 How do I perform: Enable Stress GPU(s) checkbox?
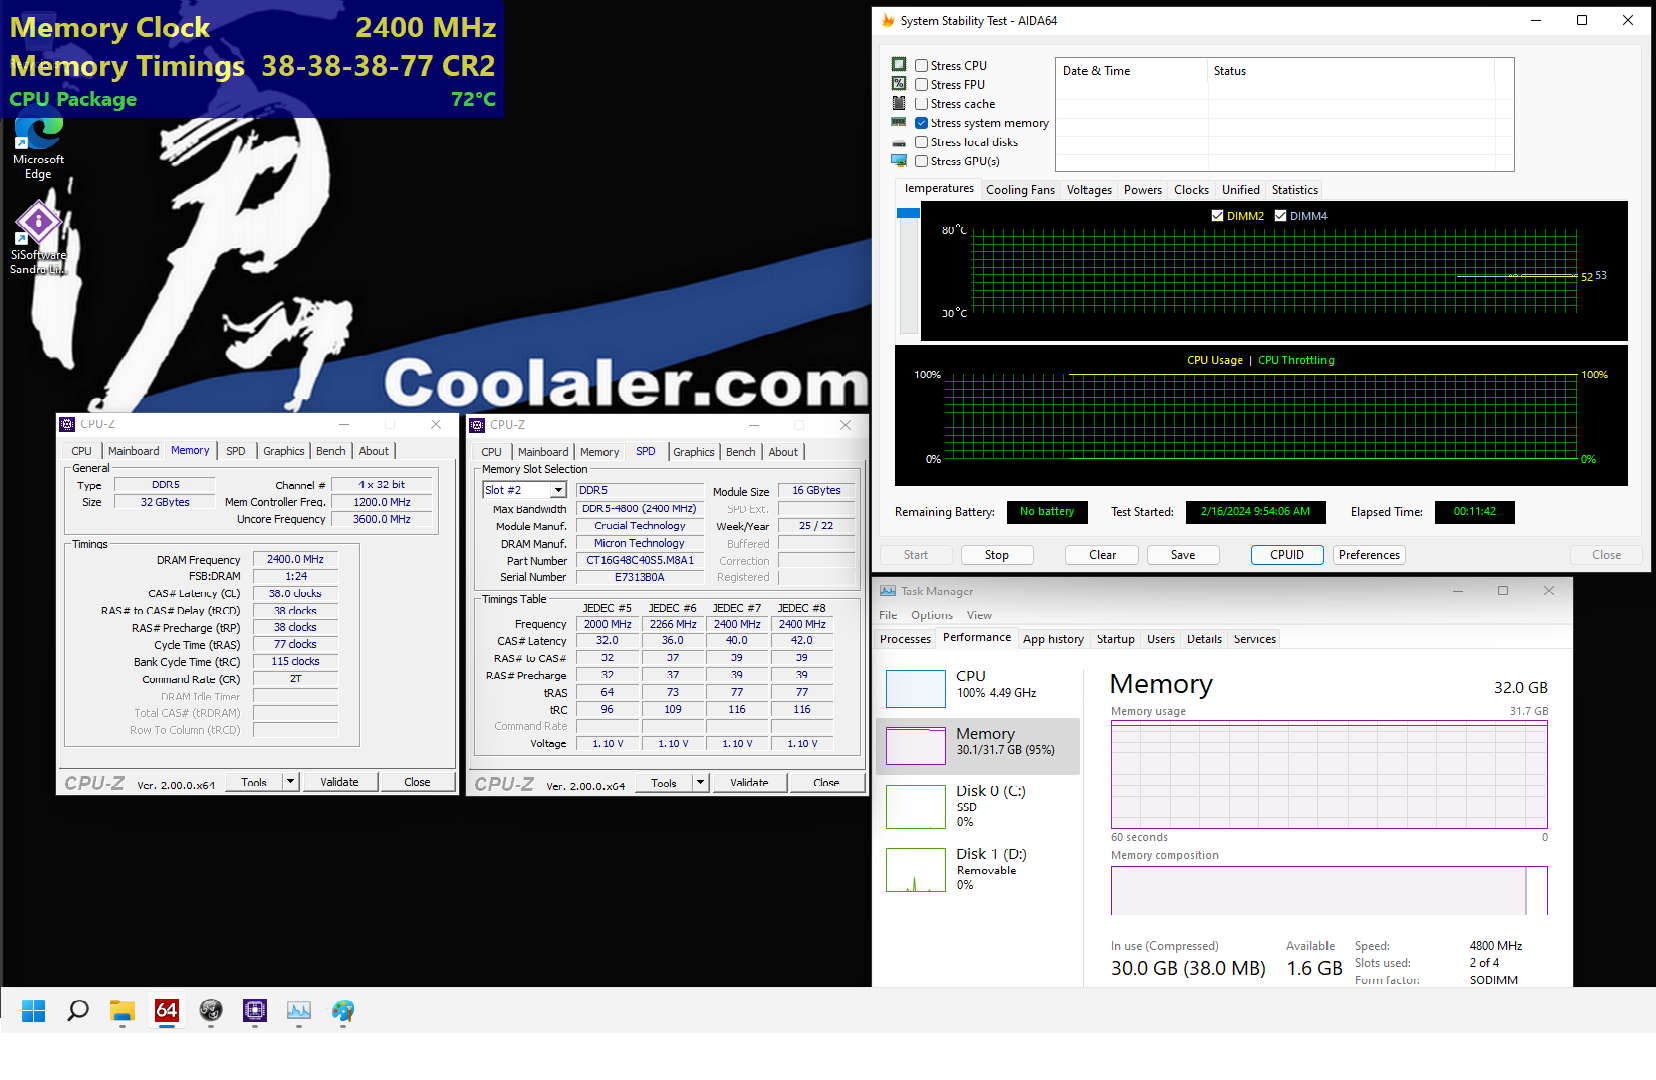coord(922,161)
